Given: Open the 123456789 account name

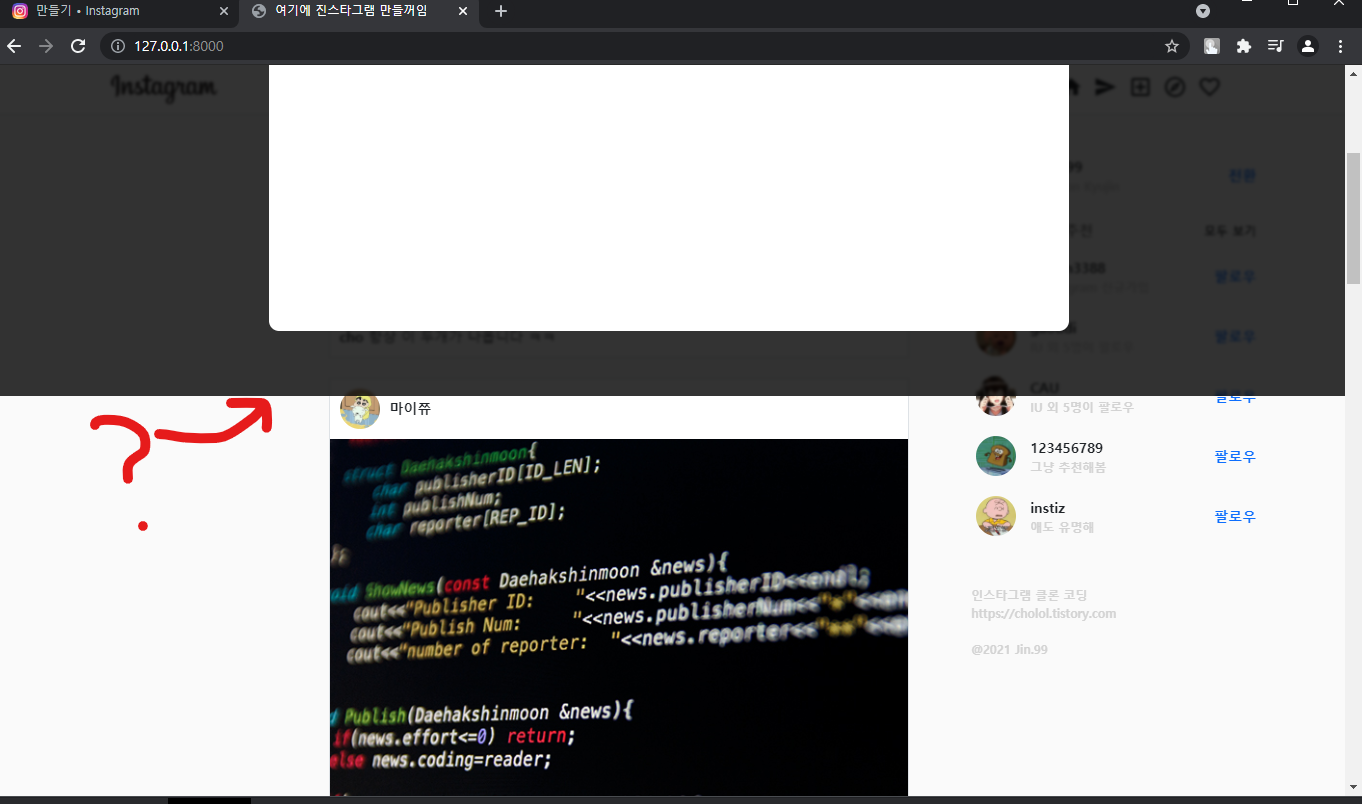Looking at the screenshot, I should 1066,448.
